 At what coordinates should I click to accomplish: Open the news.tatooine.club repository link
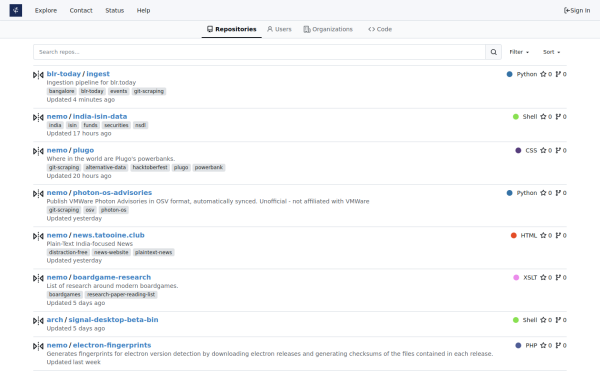click(109, 235)
